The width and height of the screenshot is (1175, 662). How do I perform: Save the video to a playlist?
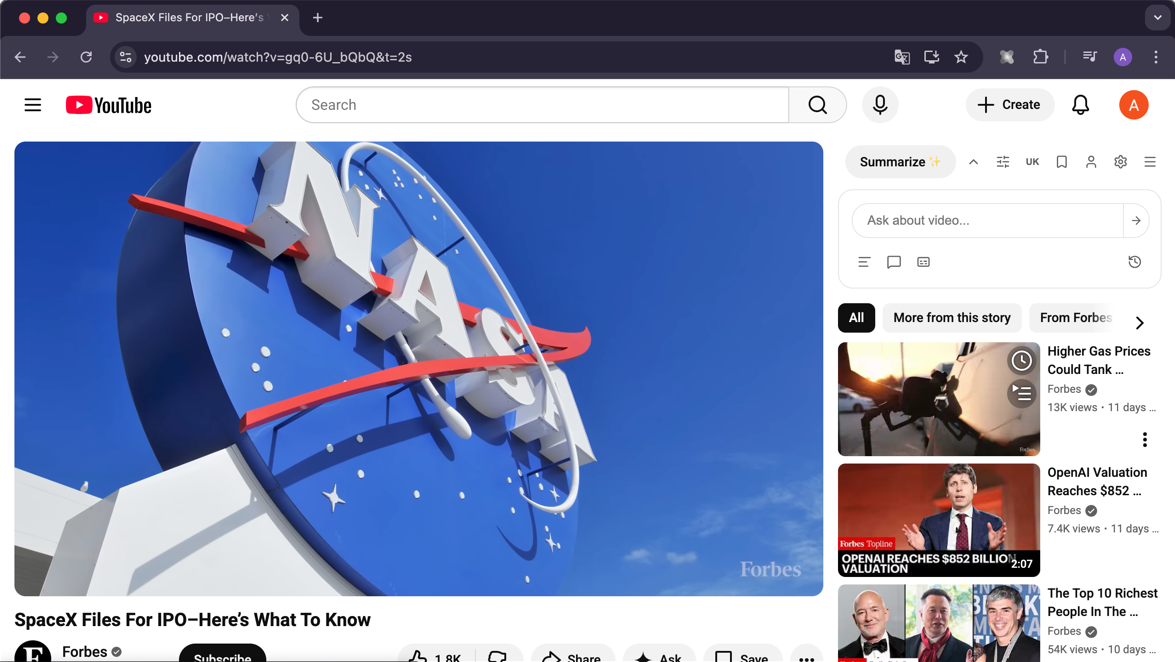point(742,655)
